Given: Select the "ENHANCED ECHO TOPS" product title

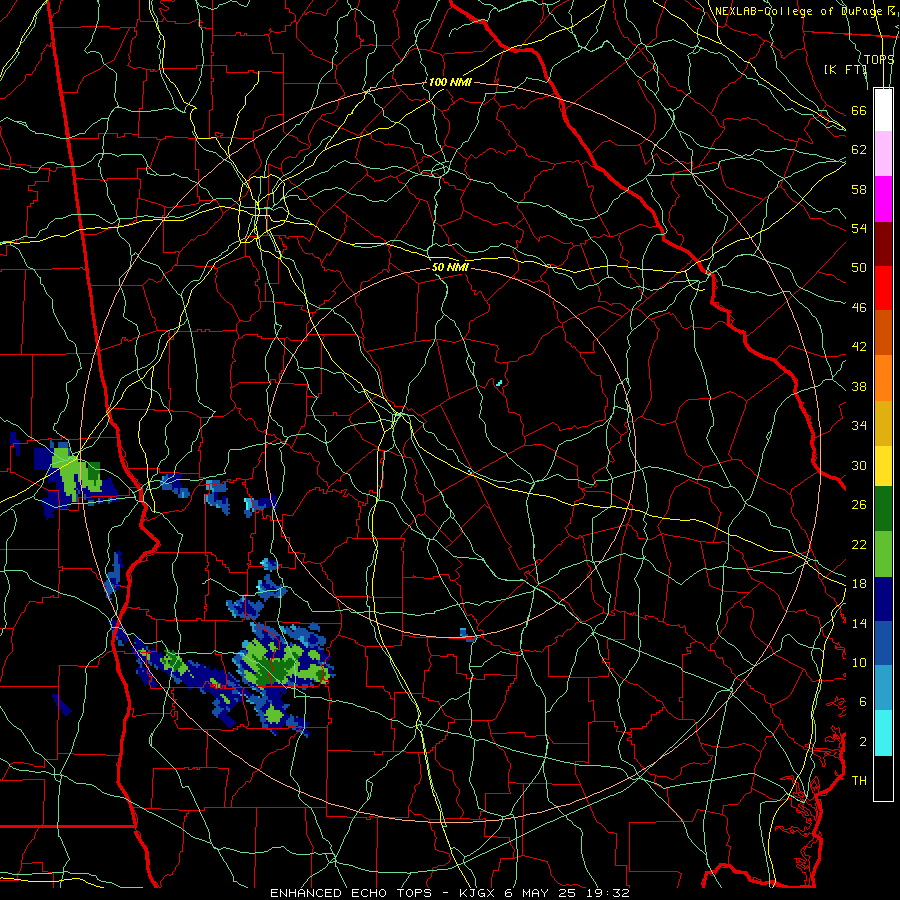Looking at the screenshot, I should coord(359,893).
